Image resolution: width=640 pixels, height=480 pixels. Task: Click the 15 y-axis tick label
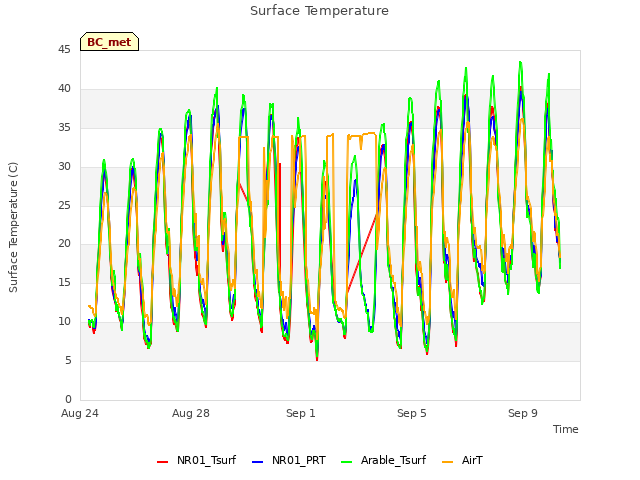pos(64,282)
